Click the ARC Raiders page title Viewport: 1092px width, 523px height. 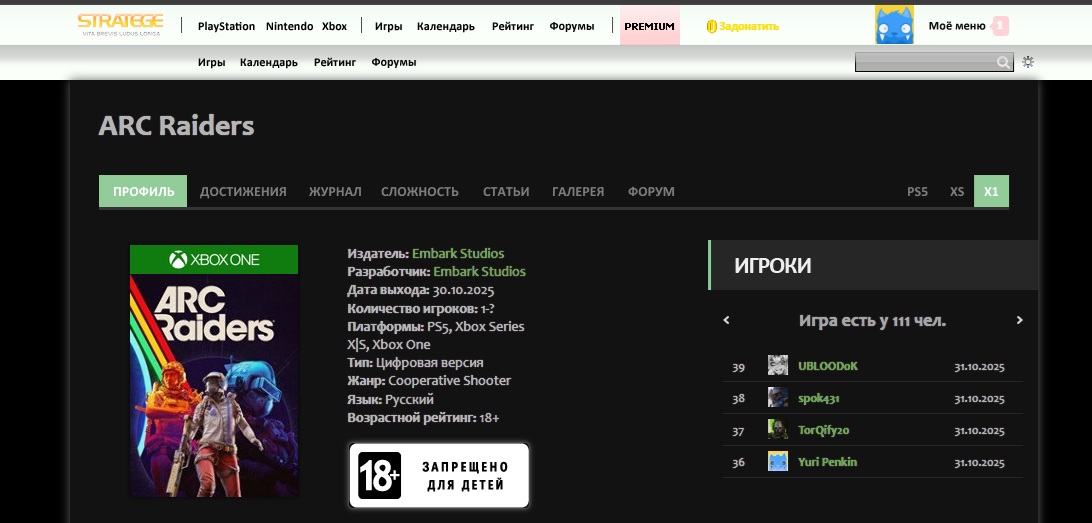click(176, 126)
